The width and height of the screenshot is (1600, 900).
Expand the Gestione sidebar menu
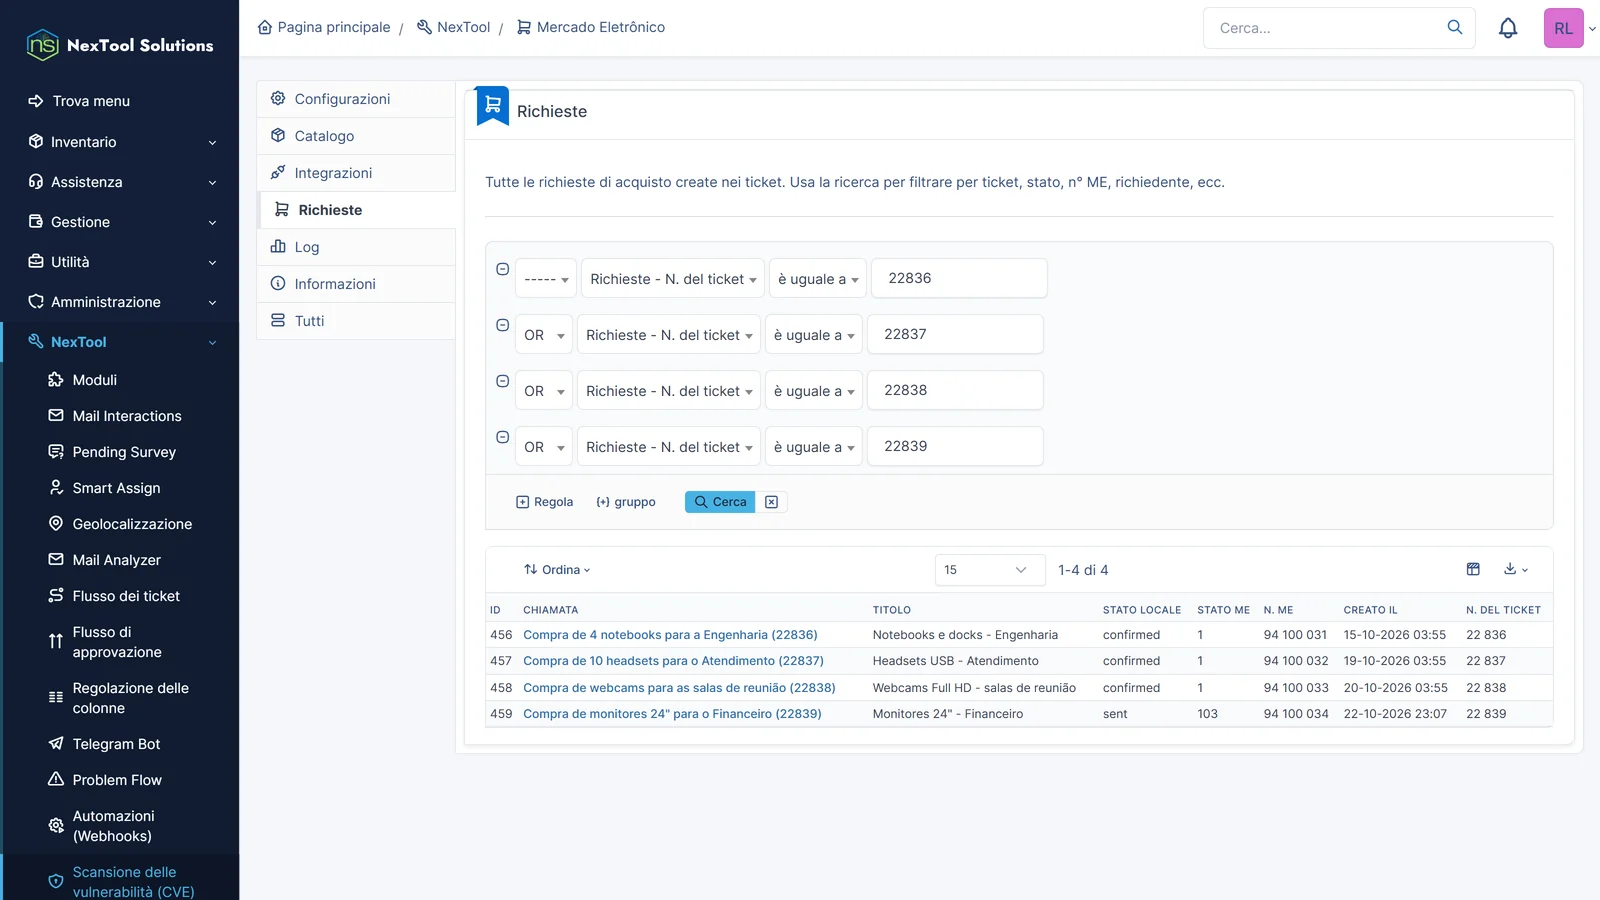(x=122, y=222)
